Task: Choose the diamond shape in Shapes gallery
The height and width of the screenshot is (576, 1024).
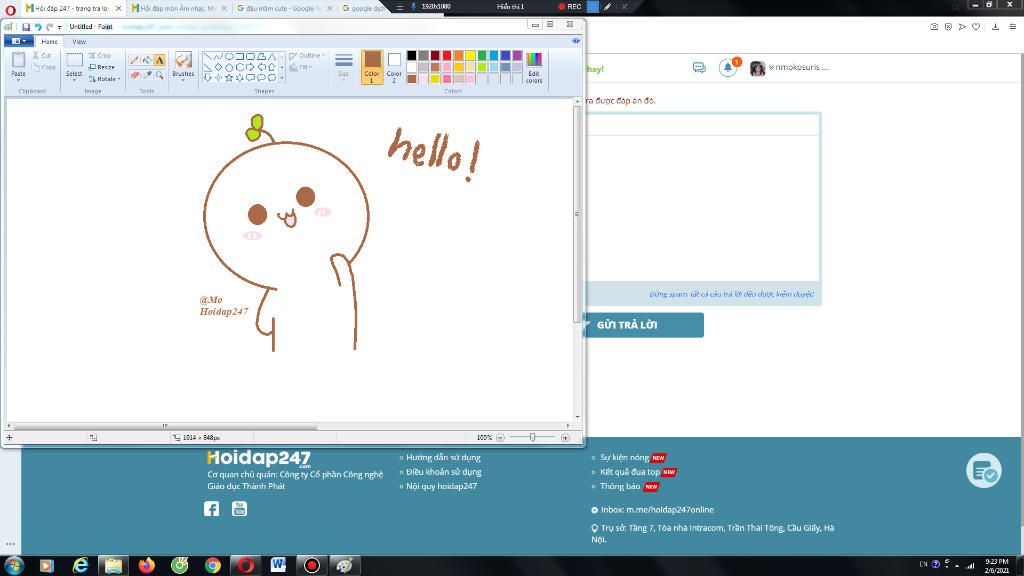Action: tap(219, 67)
